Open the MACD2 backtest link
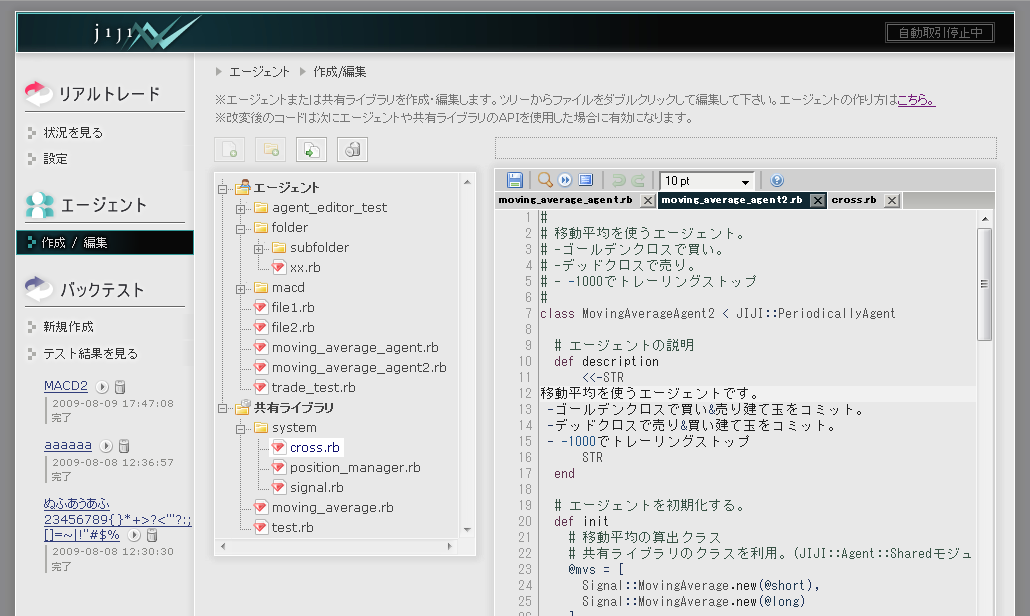The image size is (1030, 616). point(66,385)
